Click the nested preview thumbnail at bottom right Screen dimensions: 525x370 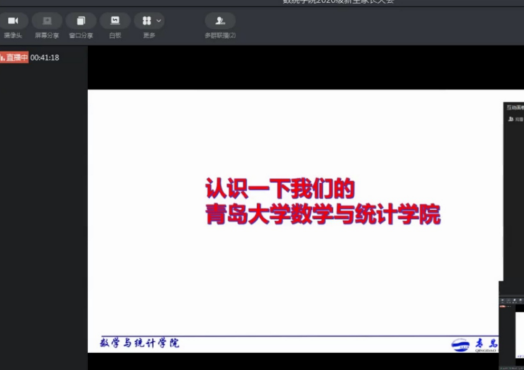coord(512,330)
